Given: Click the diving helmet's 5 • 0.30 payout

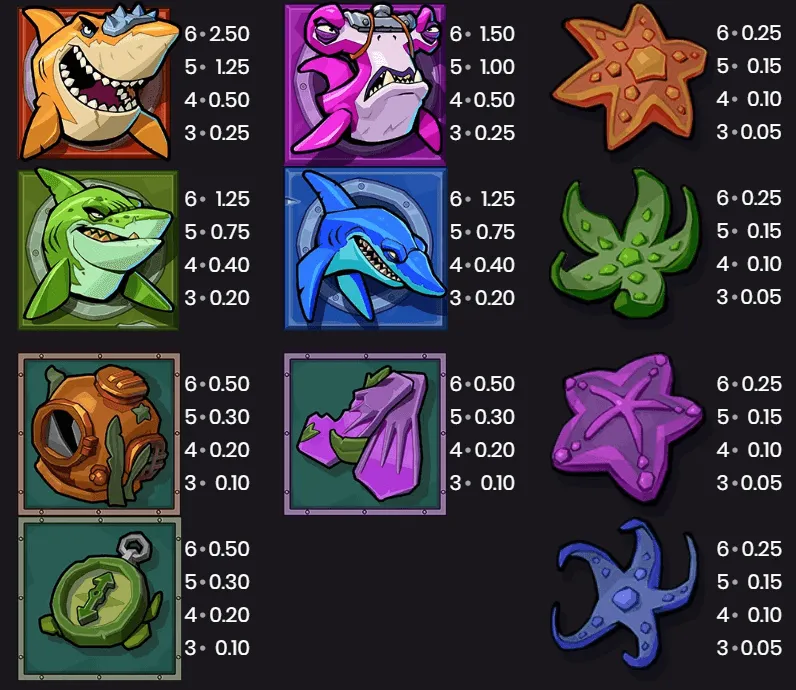Looking at the screenshot, I should pos(217,417).
